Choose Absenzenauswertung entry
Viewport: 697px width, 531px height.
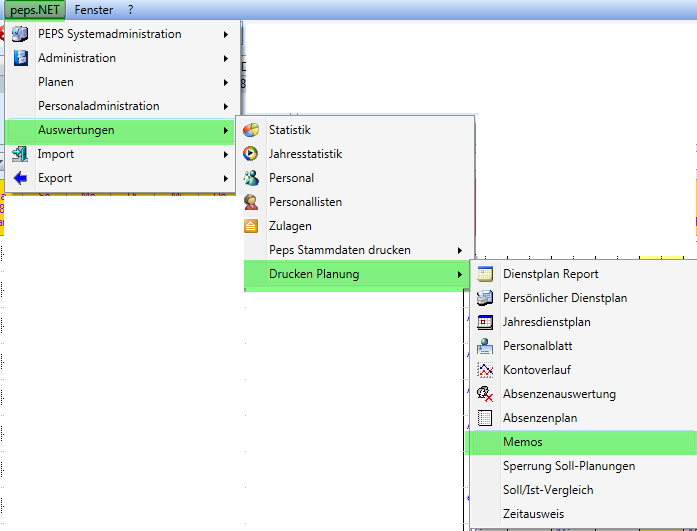pos(584,394)
